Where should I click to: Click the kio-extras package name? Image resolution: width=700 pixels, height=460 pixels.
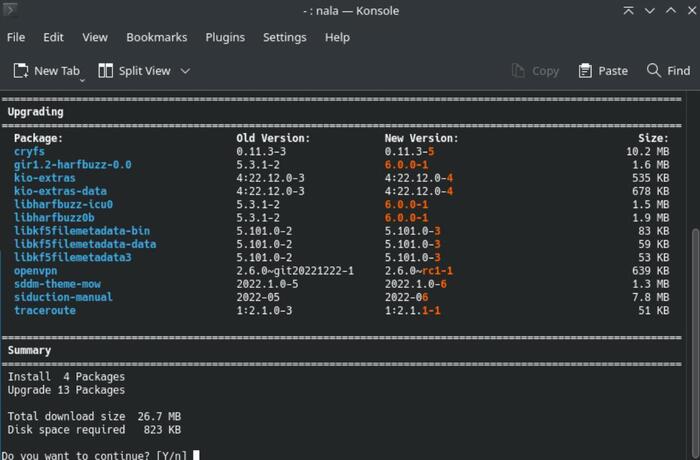(45, 178)
